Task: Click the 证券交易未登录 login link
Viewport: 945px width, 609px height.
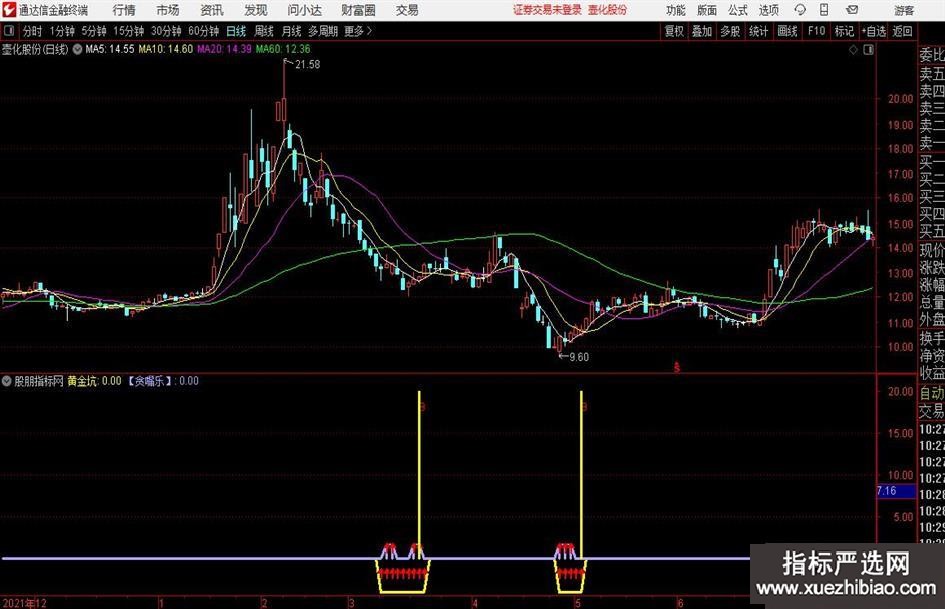Action: coord(547,10)
